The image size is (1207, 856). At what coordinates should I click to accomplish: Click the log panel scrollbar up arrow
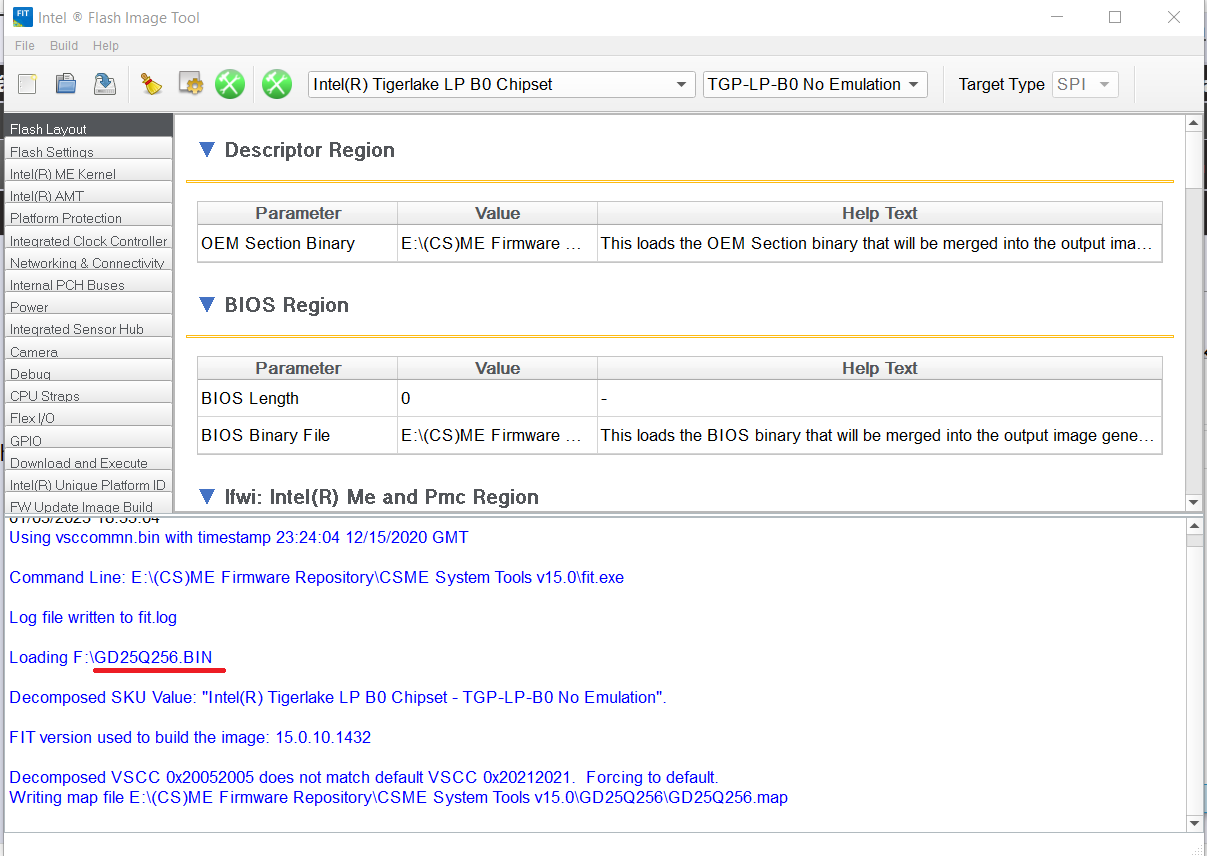(x=1193, y=526)
